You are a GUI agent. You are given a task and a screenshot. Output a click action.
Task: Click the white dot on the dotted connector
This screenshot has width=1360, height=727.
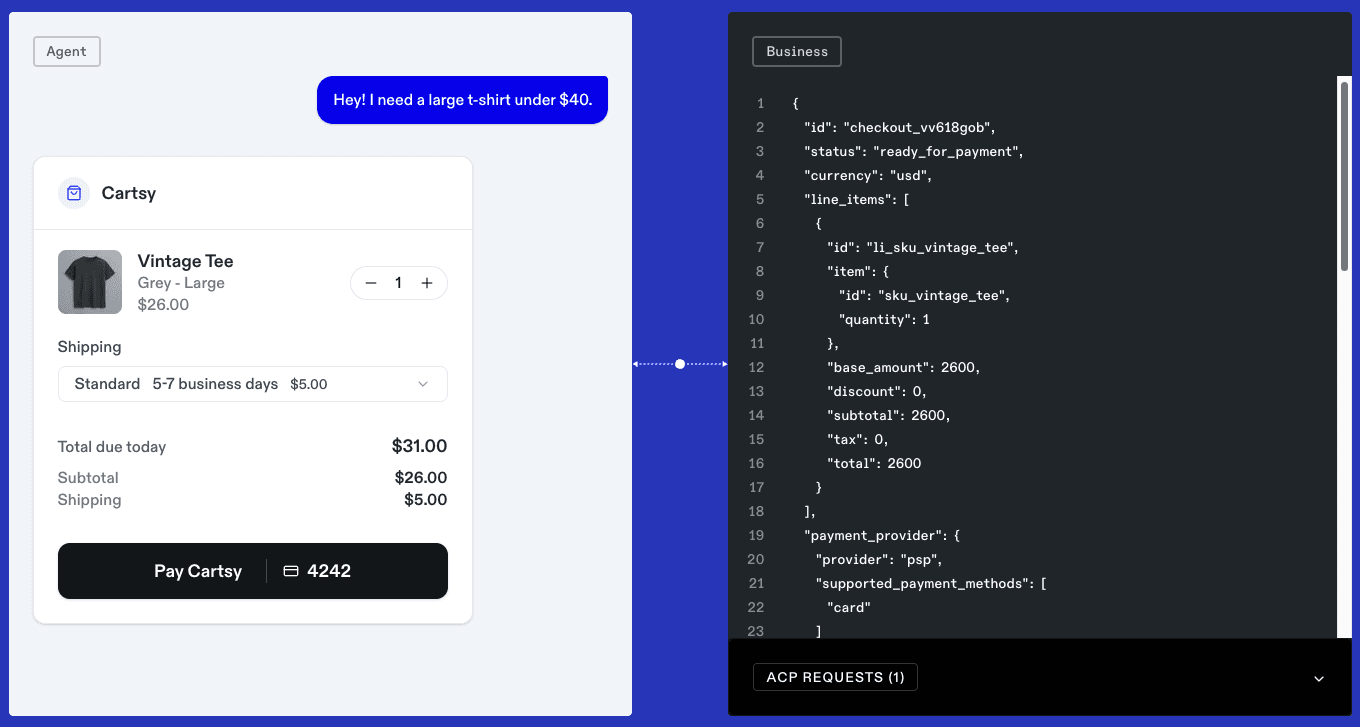click(680, 364)
